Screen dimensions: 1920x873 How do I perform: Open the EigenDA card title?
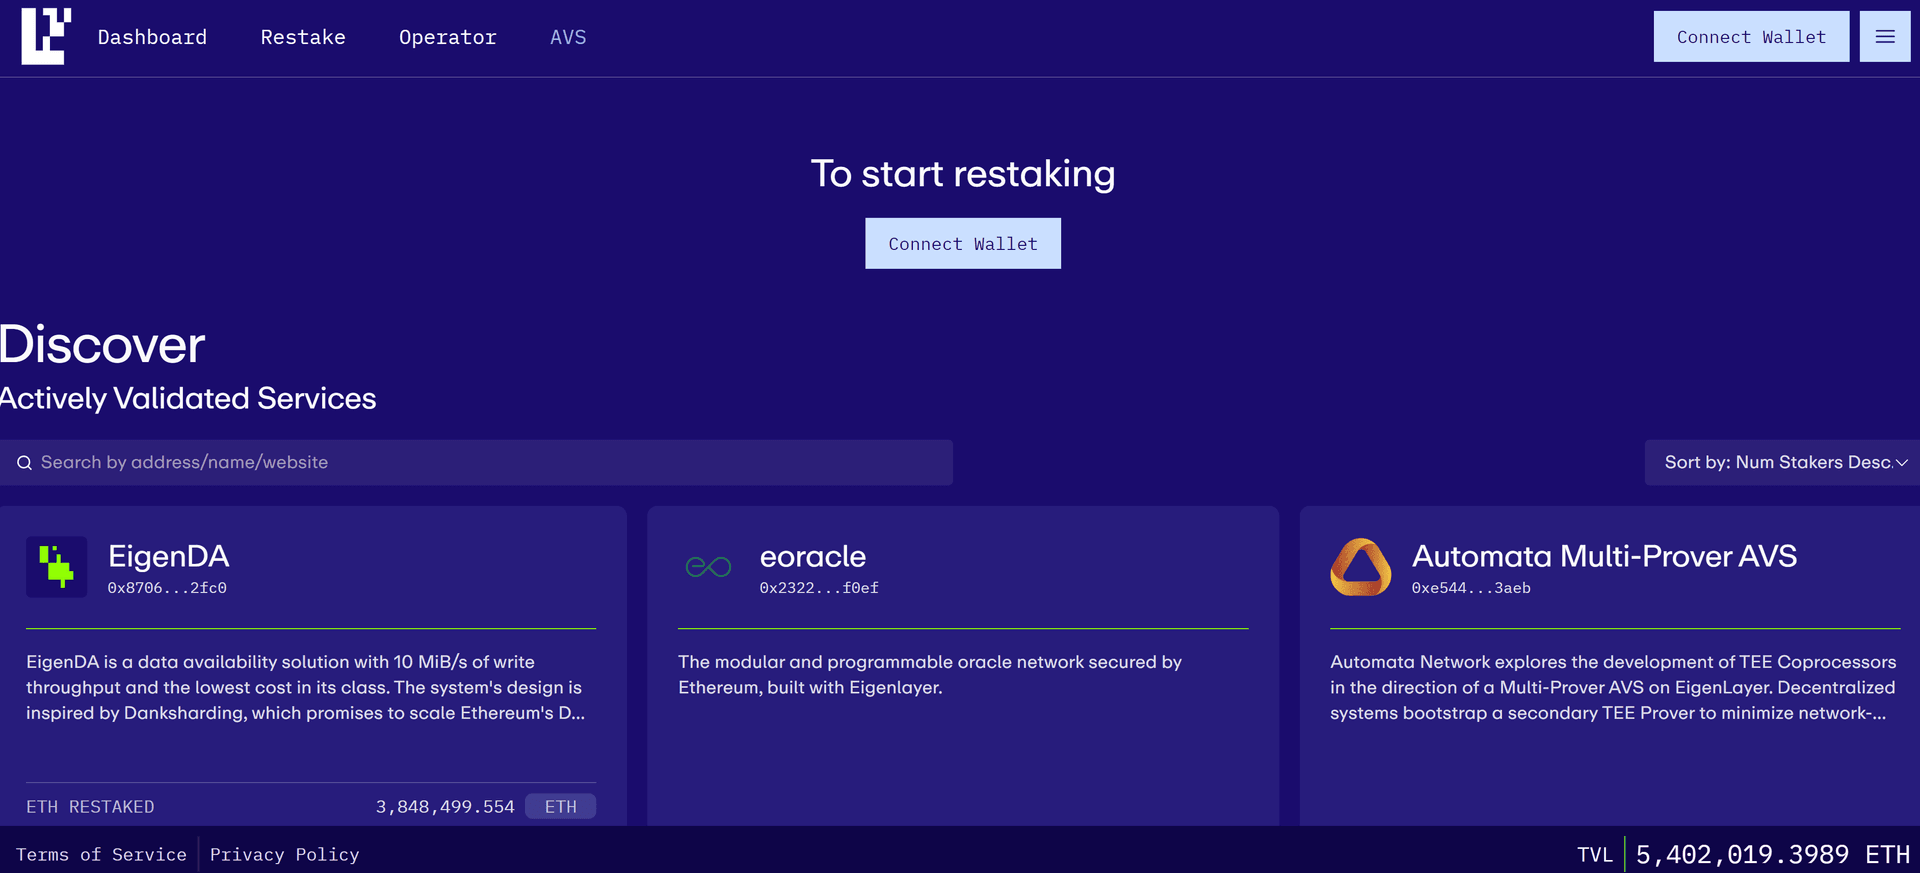(x=168, y=556)
